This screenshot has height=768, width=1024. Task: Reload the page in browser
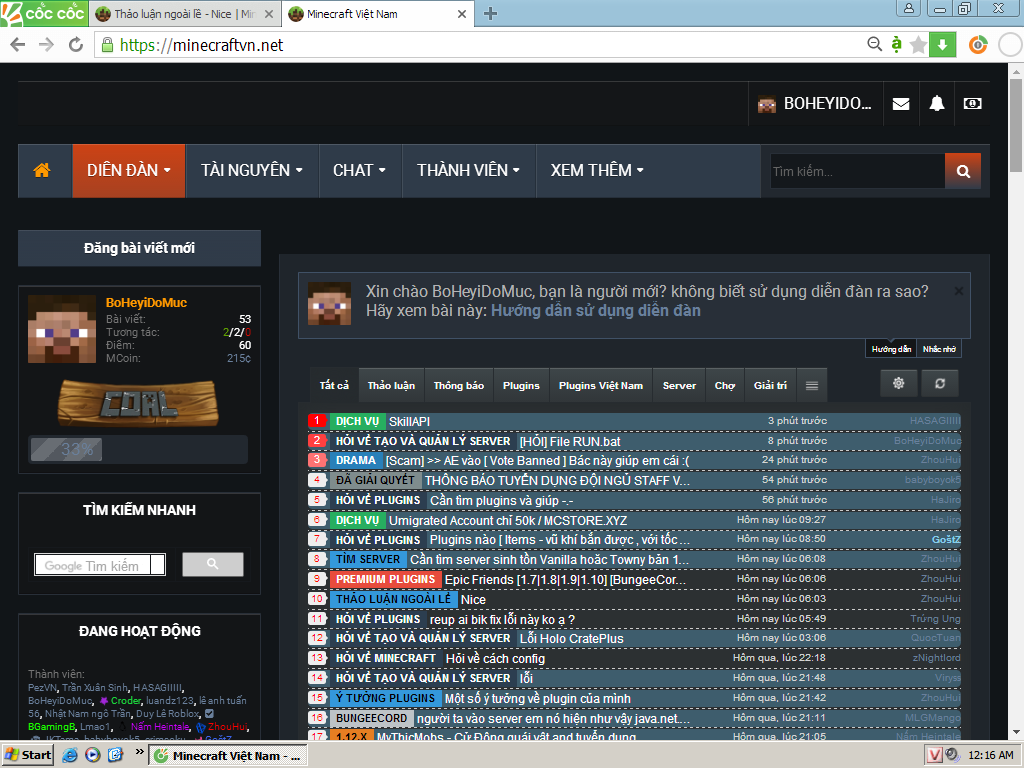(x=76, y=45)
